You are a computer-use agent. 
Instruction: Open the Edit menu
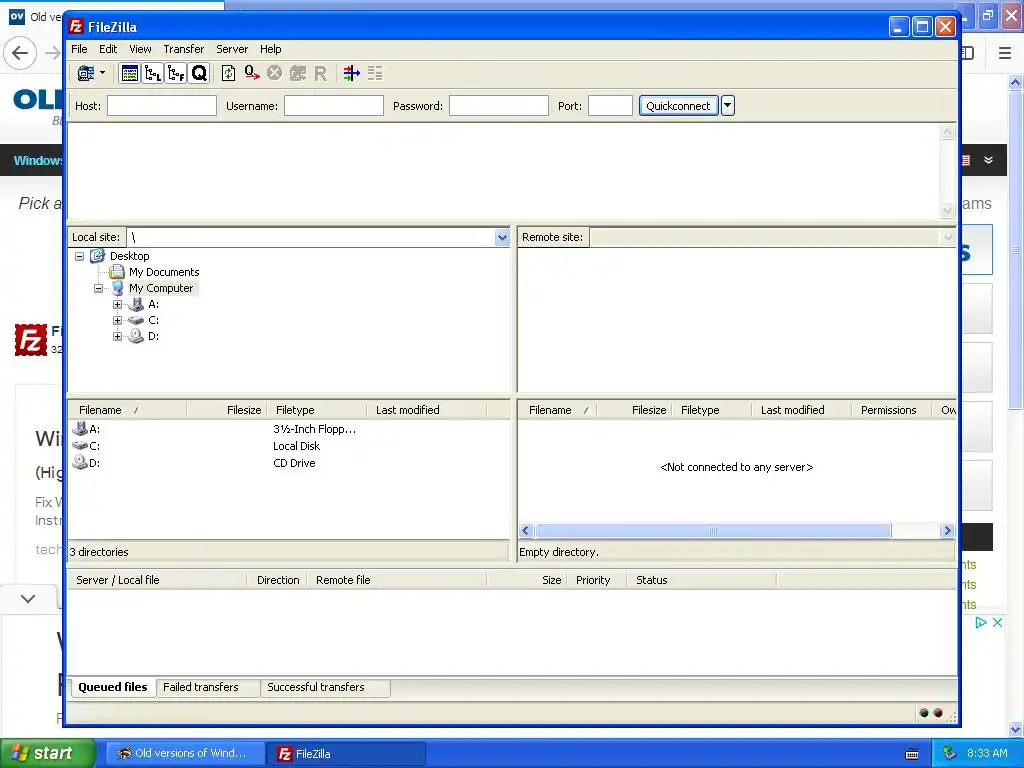[108, 49]
